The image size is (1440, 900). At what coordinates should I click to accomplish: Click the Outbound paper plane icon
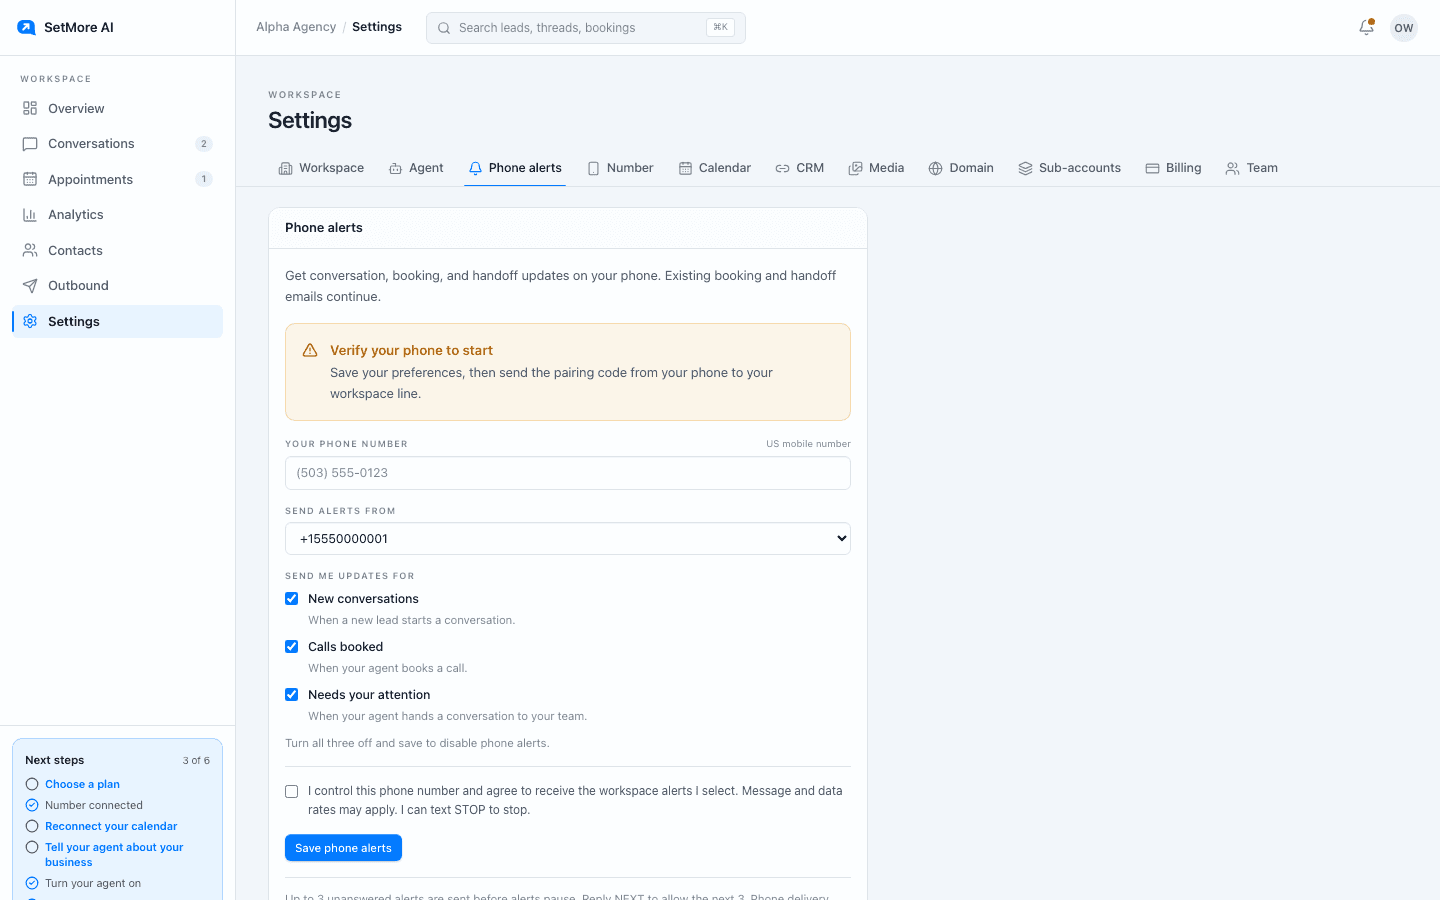tap(30, 286)
